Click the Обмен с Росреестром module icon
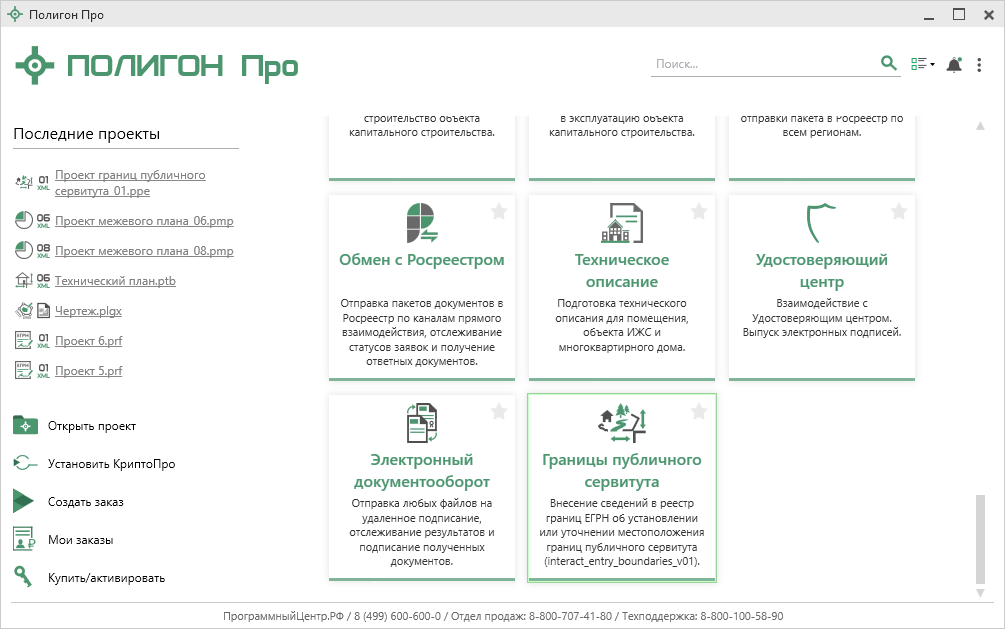 [421, 223]
